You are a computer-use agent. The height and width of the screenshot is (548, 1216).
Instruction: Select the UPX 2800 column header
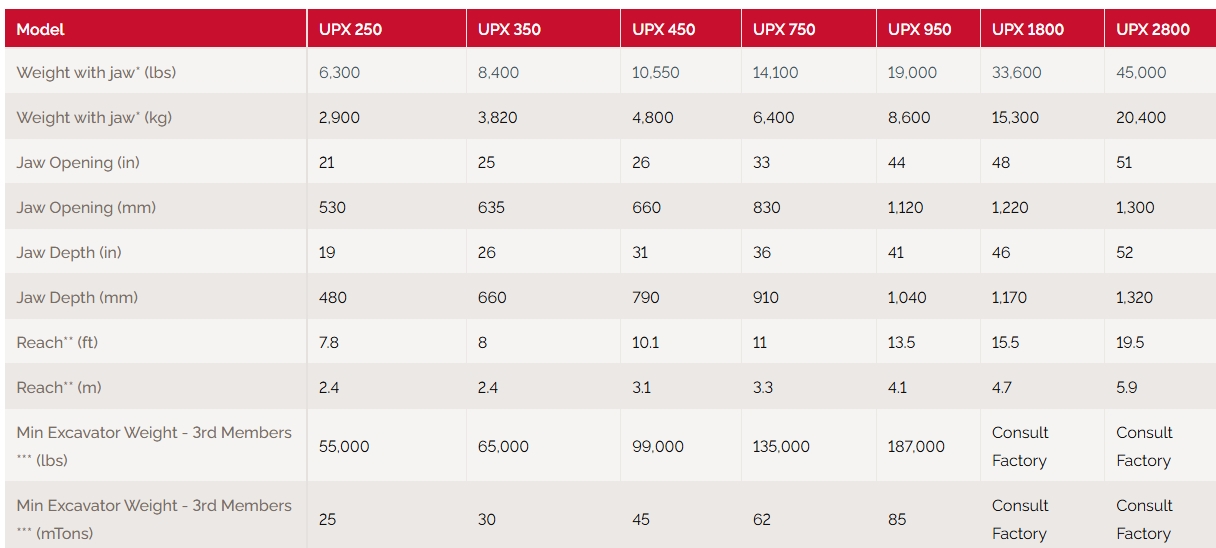coord(1153,29)
